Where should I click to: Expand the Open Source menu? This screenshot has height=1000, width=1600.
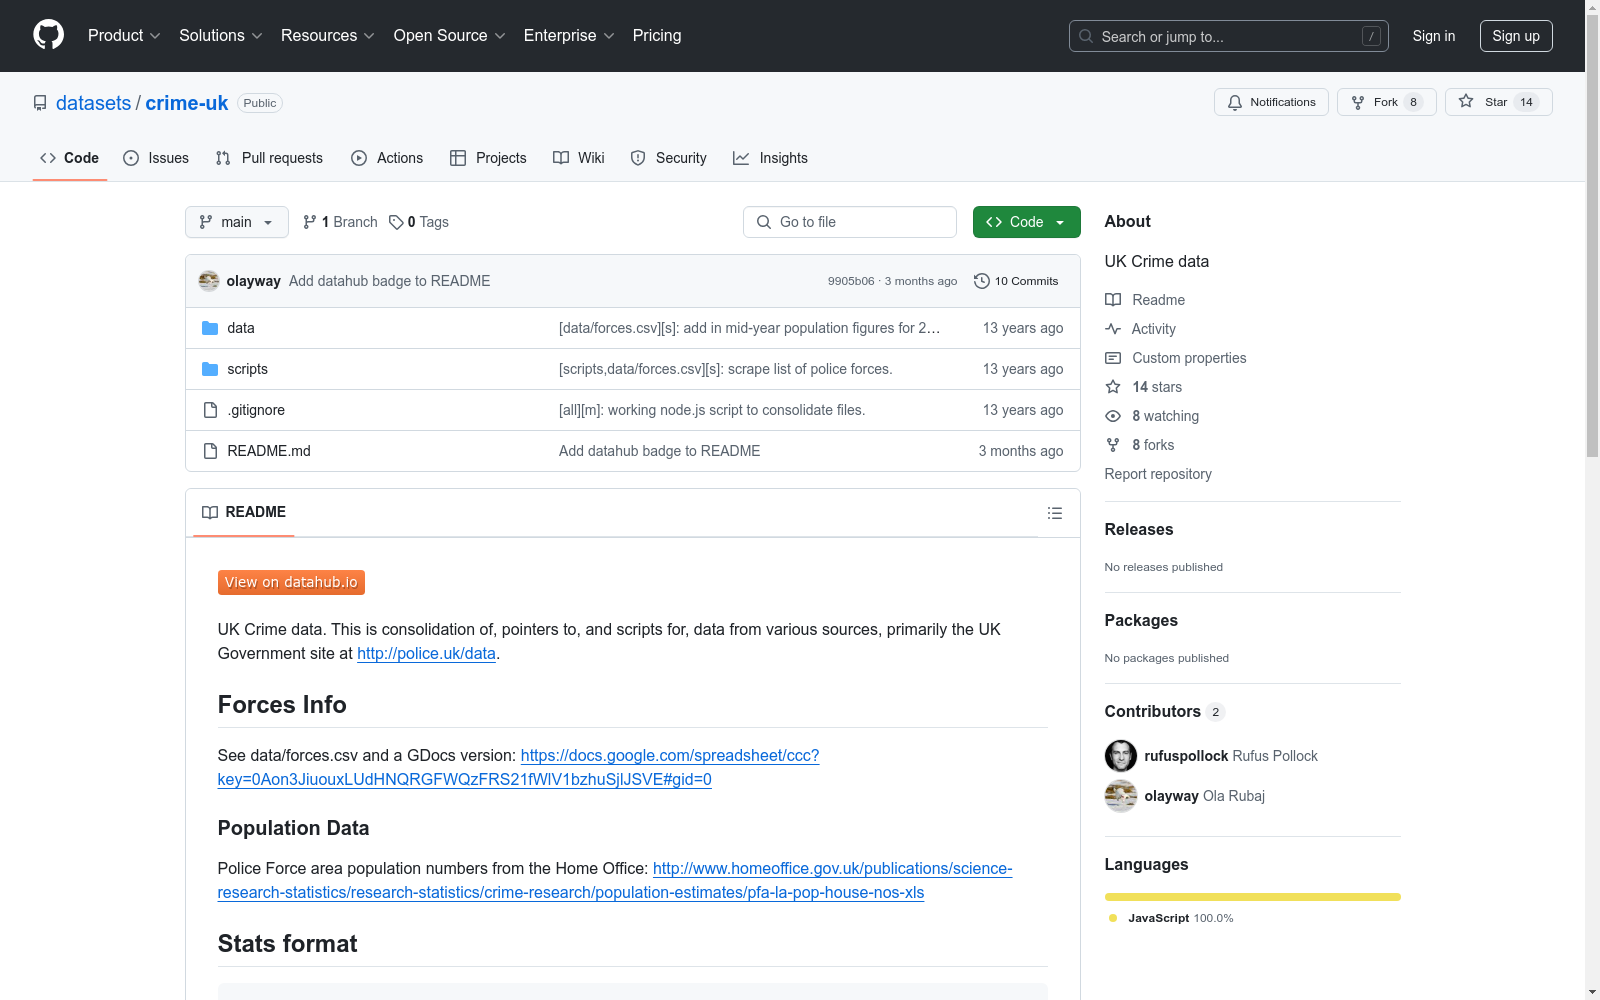[450, 36]
